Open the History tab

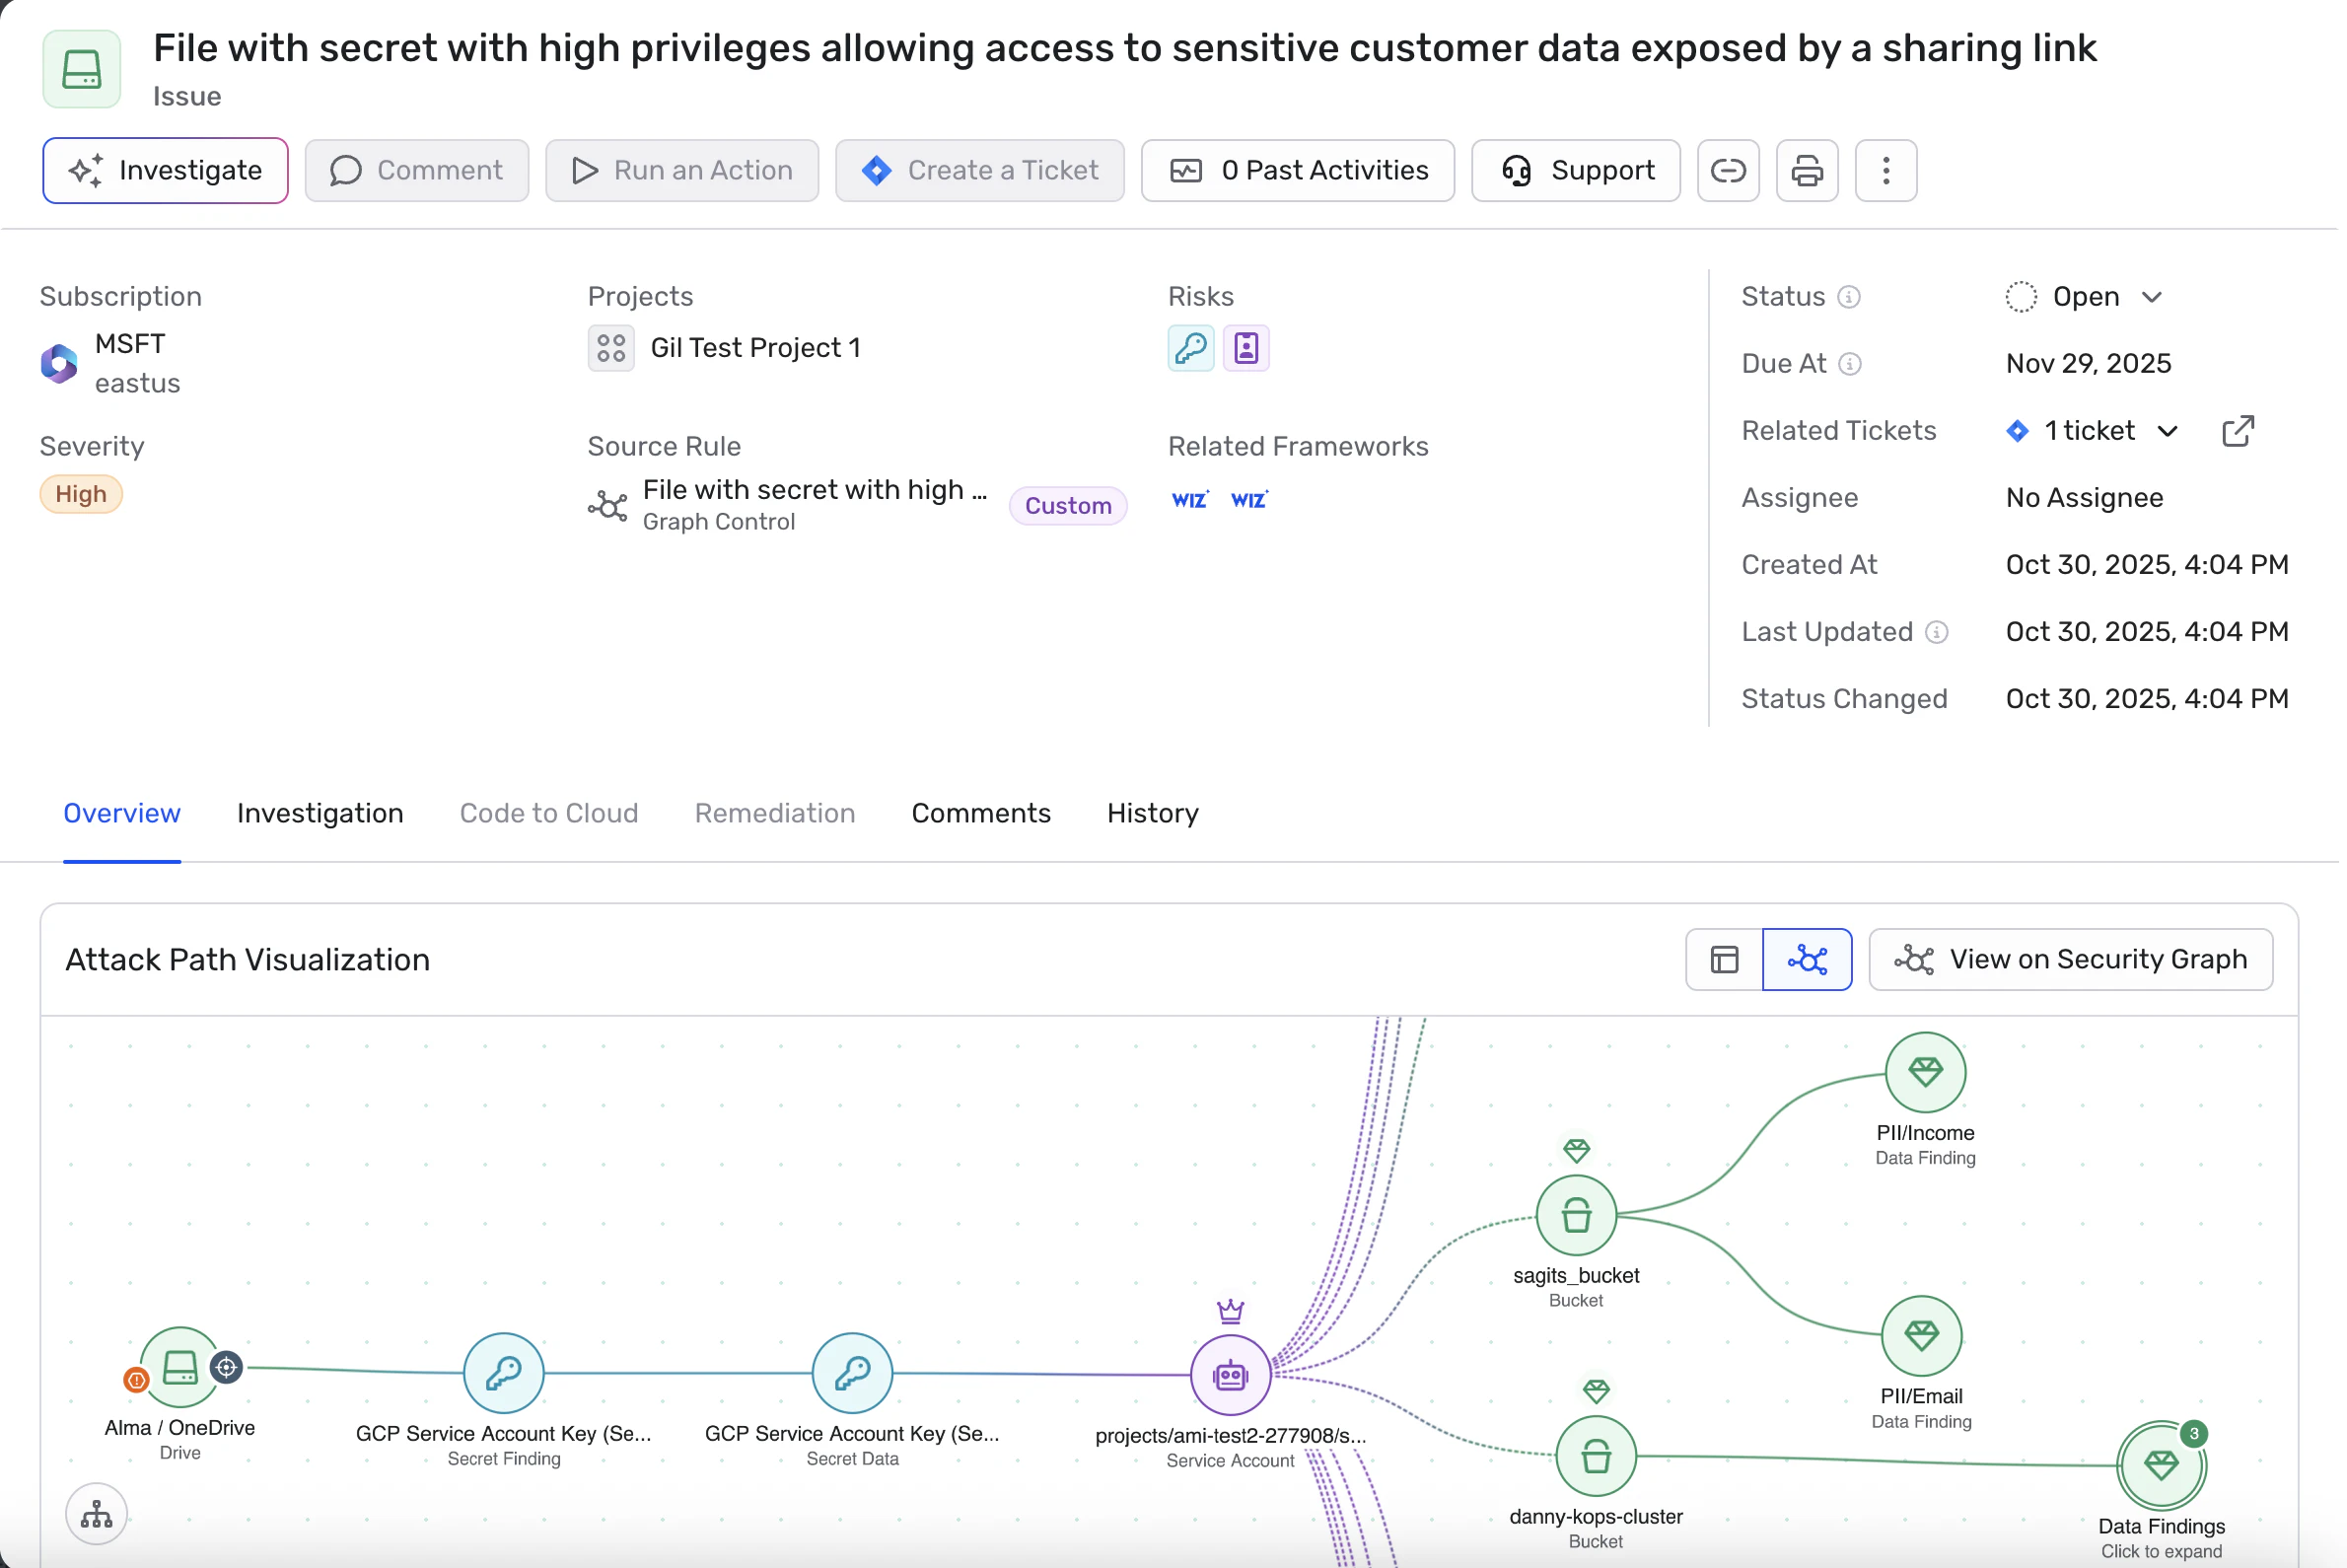(1152, 813)
